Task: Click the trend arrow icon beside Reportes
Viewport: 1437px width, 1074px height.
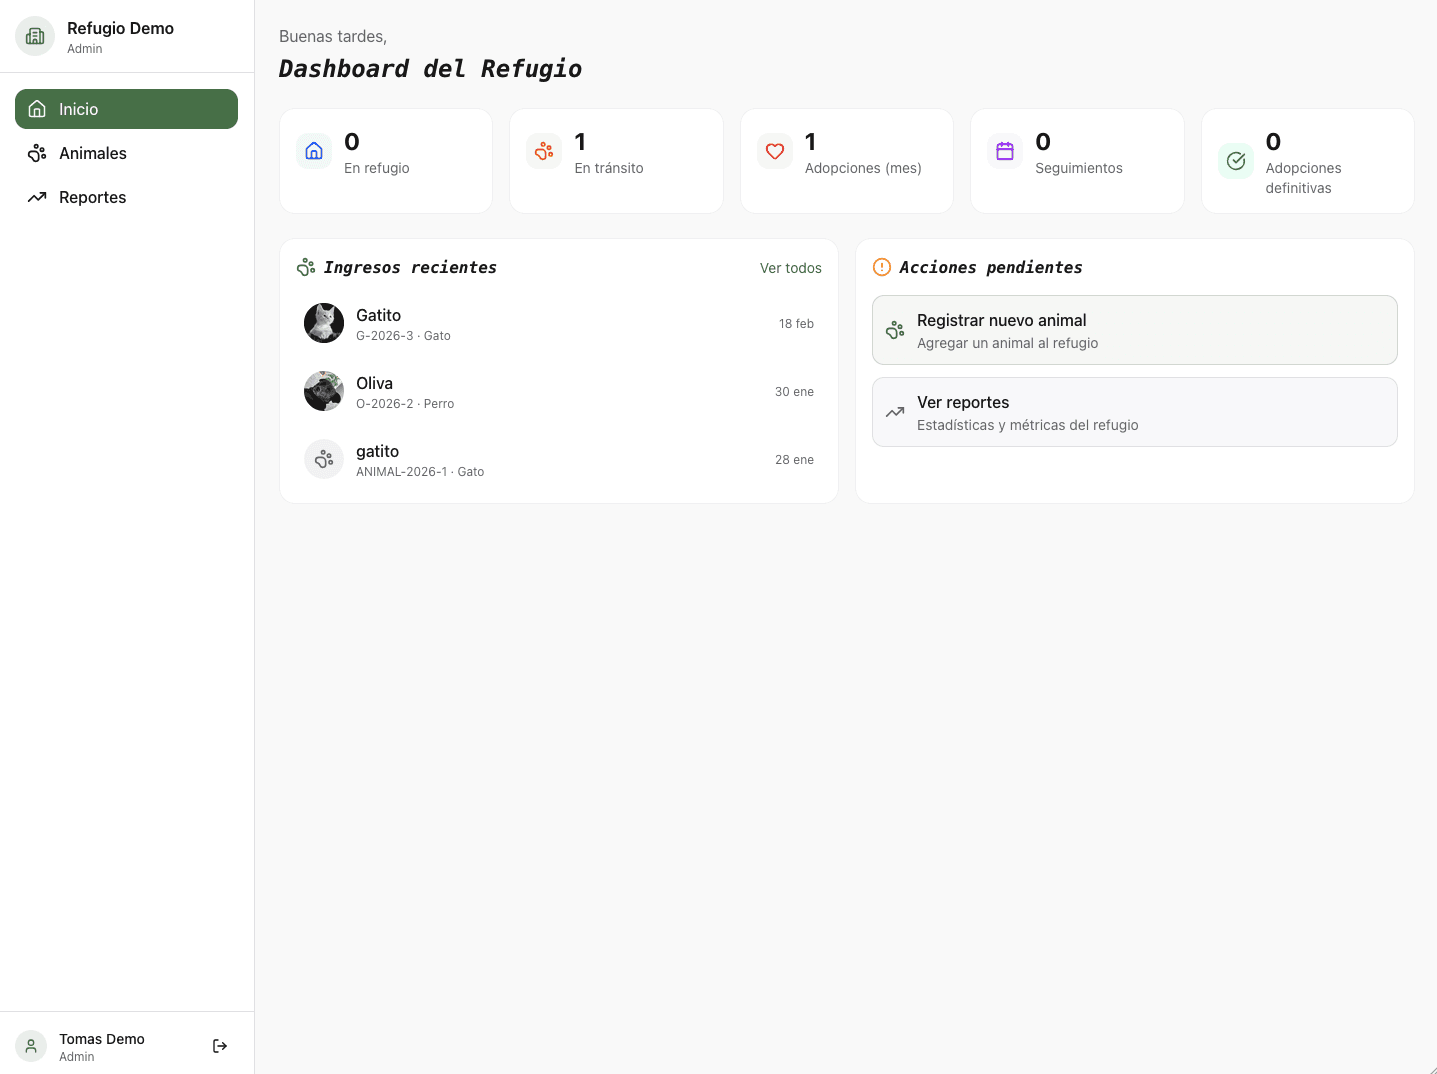Action: click(x=37, y=197)
